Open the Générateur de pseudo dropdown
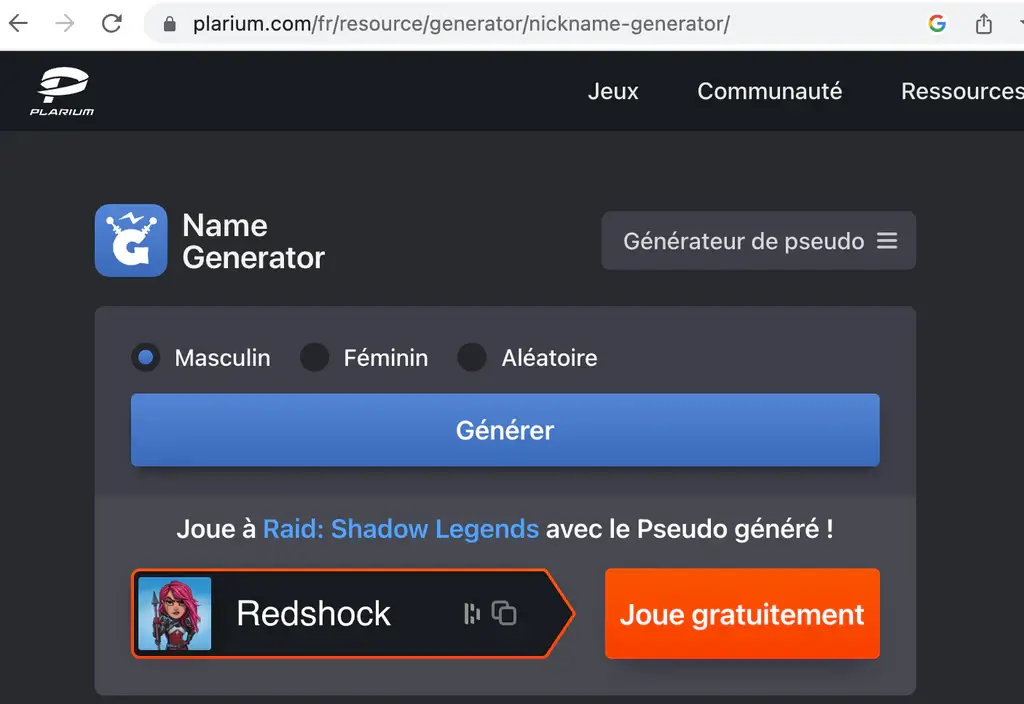Viewport: 1024px width, 704px height. (743, 241)
